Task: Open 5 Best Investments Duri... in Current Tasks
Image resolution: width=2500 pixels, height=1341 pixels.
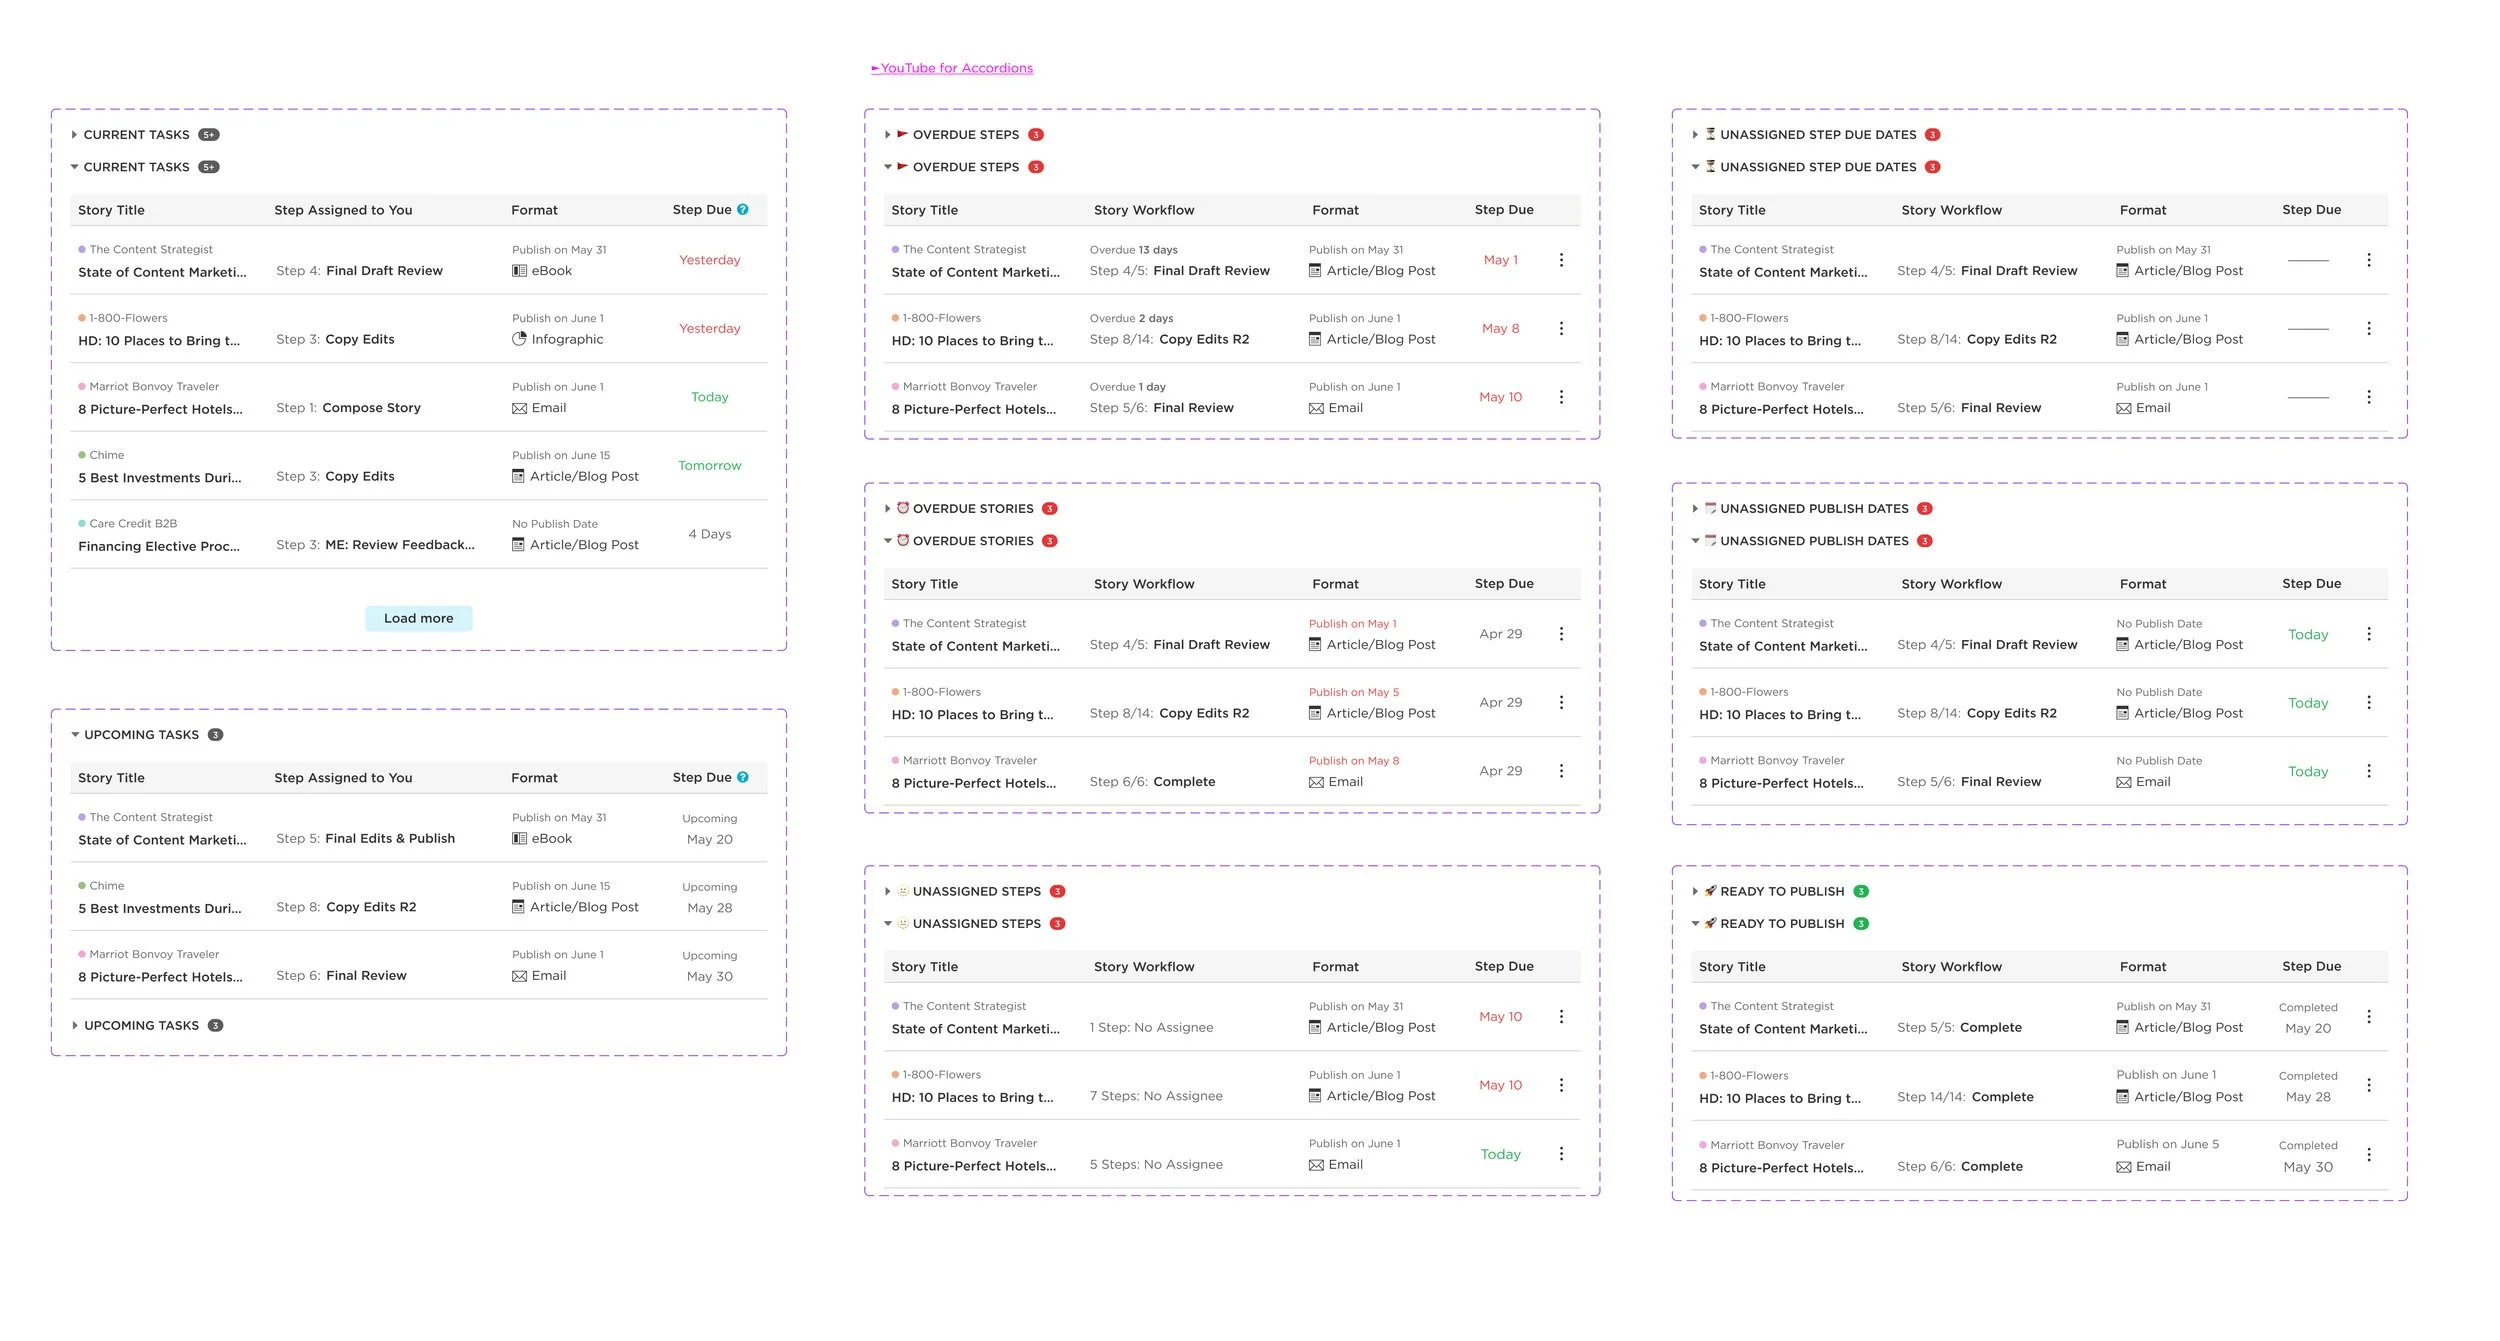Action: 160,478
